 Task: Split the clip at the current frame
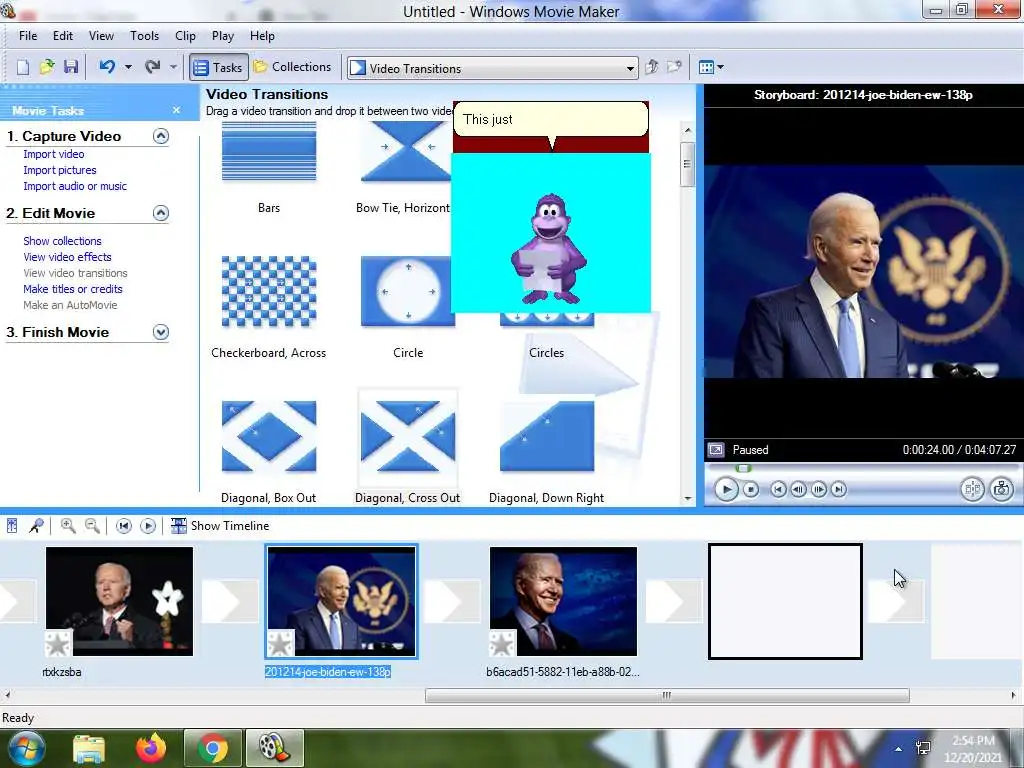(x=972, y=489)
